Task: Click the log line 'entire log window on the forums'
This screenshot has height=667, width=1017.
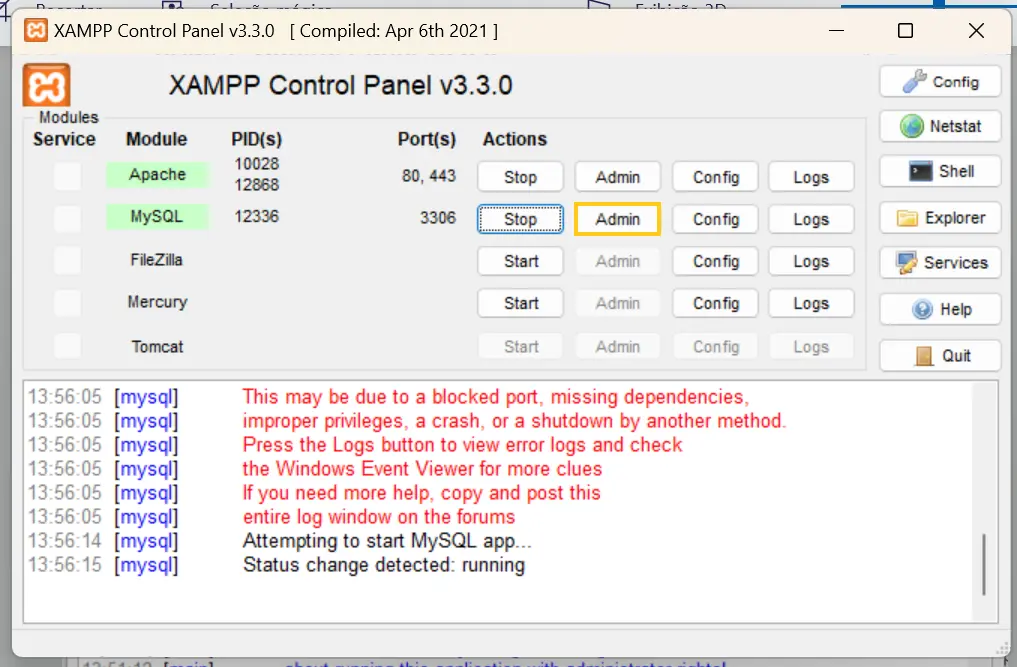Action: click(x=379, y=517)
